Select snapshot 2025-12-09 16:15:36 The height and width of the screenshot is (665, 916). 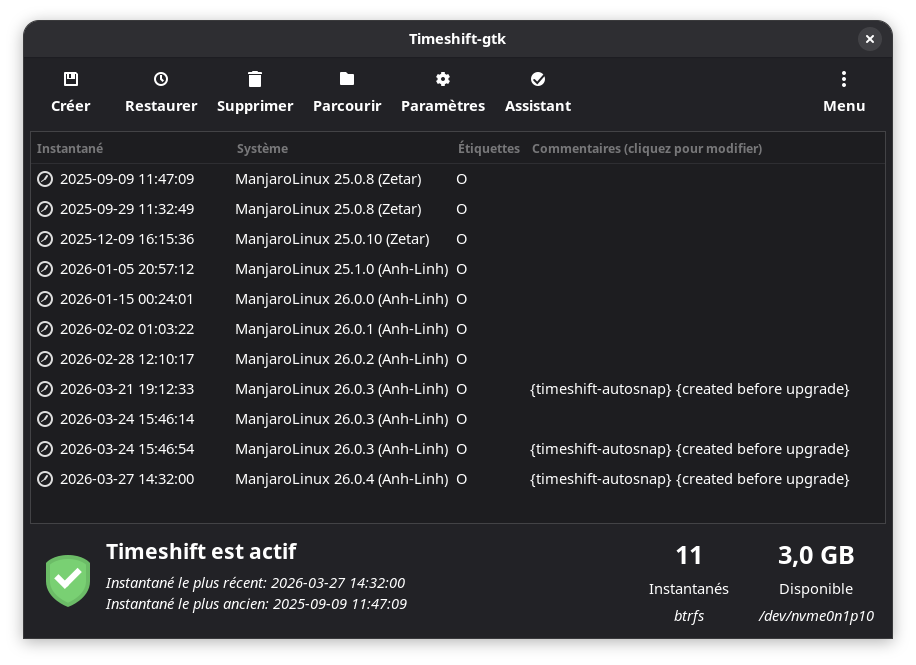pos(127,239)
